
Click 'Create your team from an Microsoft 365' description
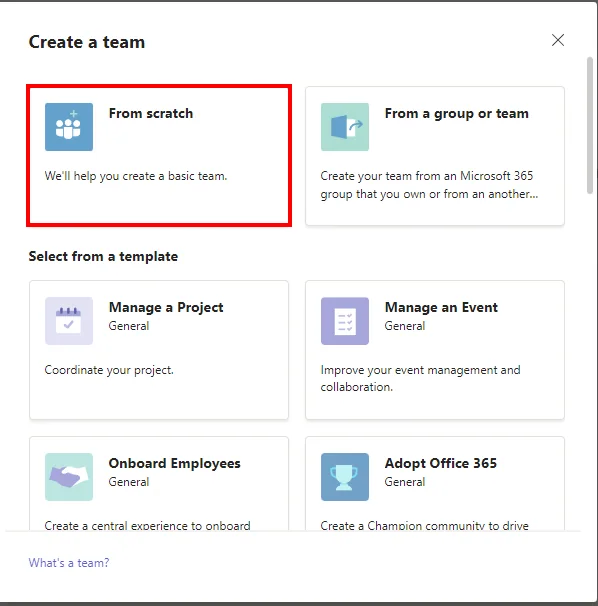(x=427, y=176)
